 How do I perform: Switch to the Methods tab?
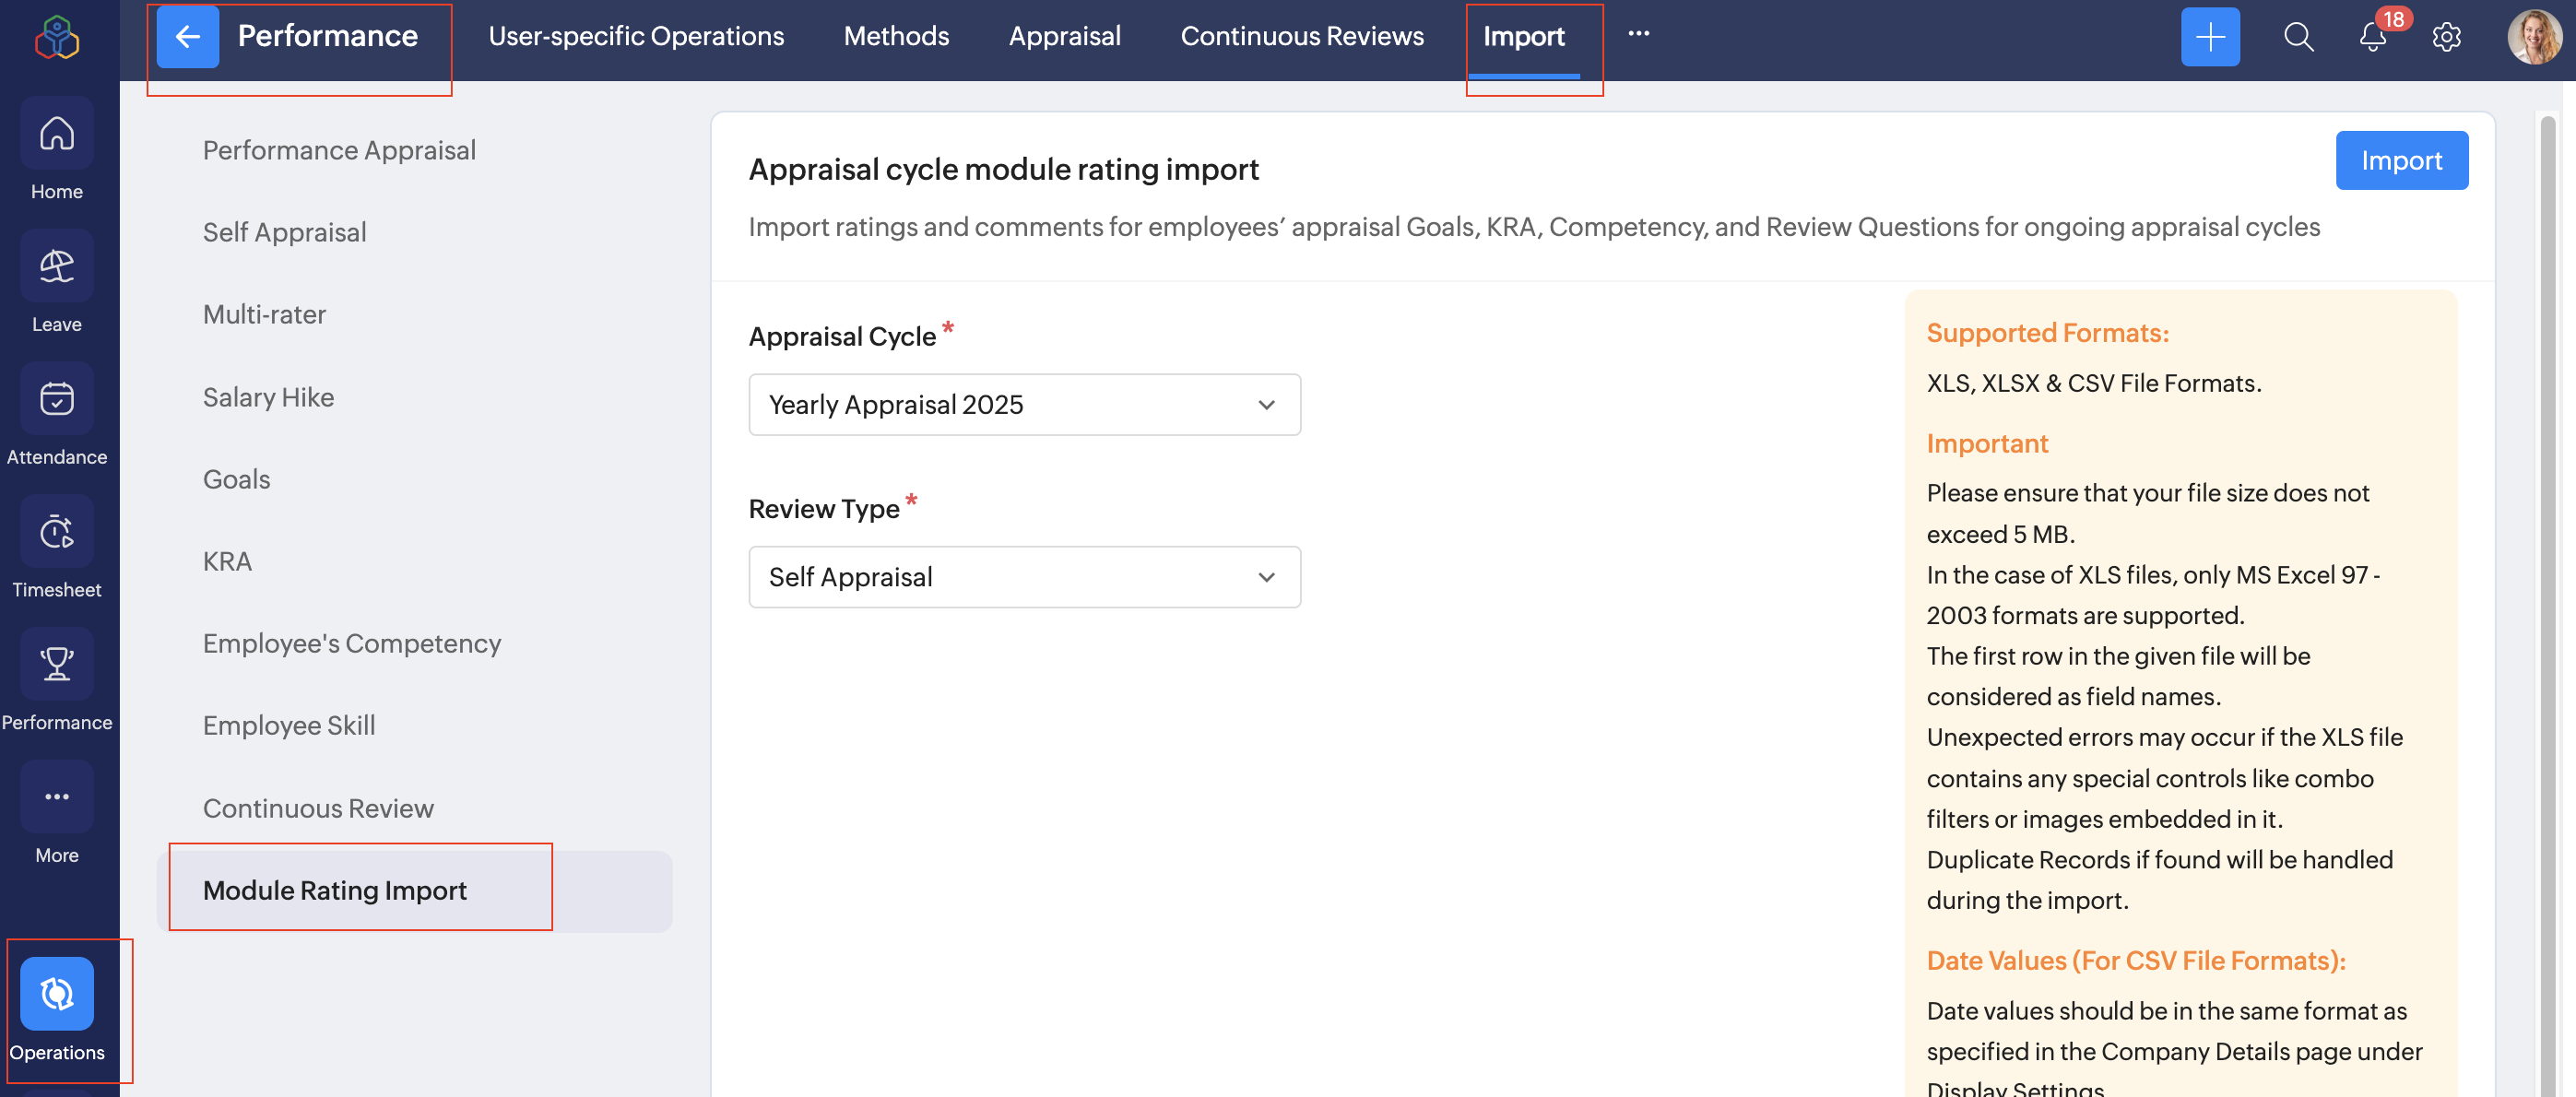coord(895,36)
